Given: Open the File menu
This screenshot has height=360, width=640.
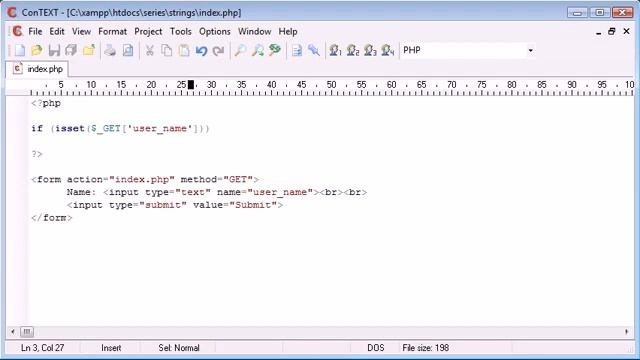Looking at the screenshot, I should click(x=35, y=31).
